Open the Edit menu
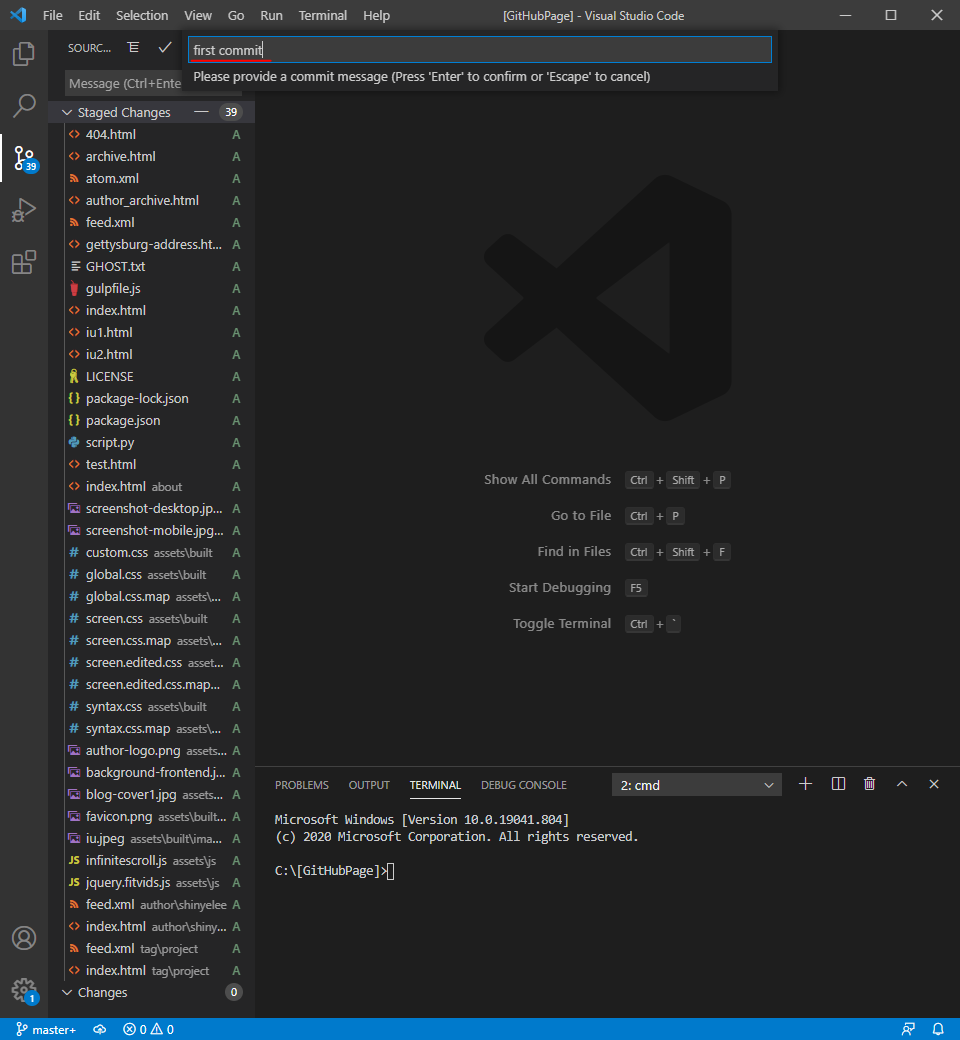The height and width of the screenshot is (1040, 960). pos(89,15)
